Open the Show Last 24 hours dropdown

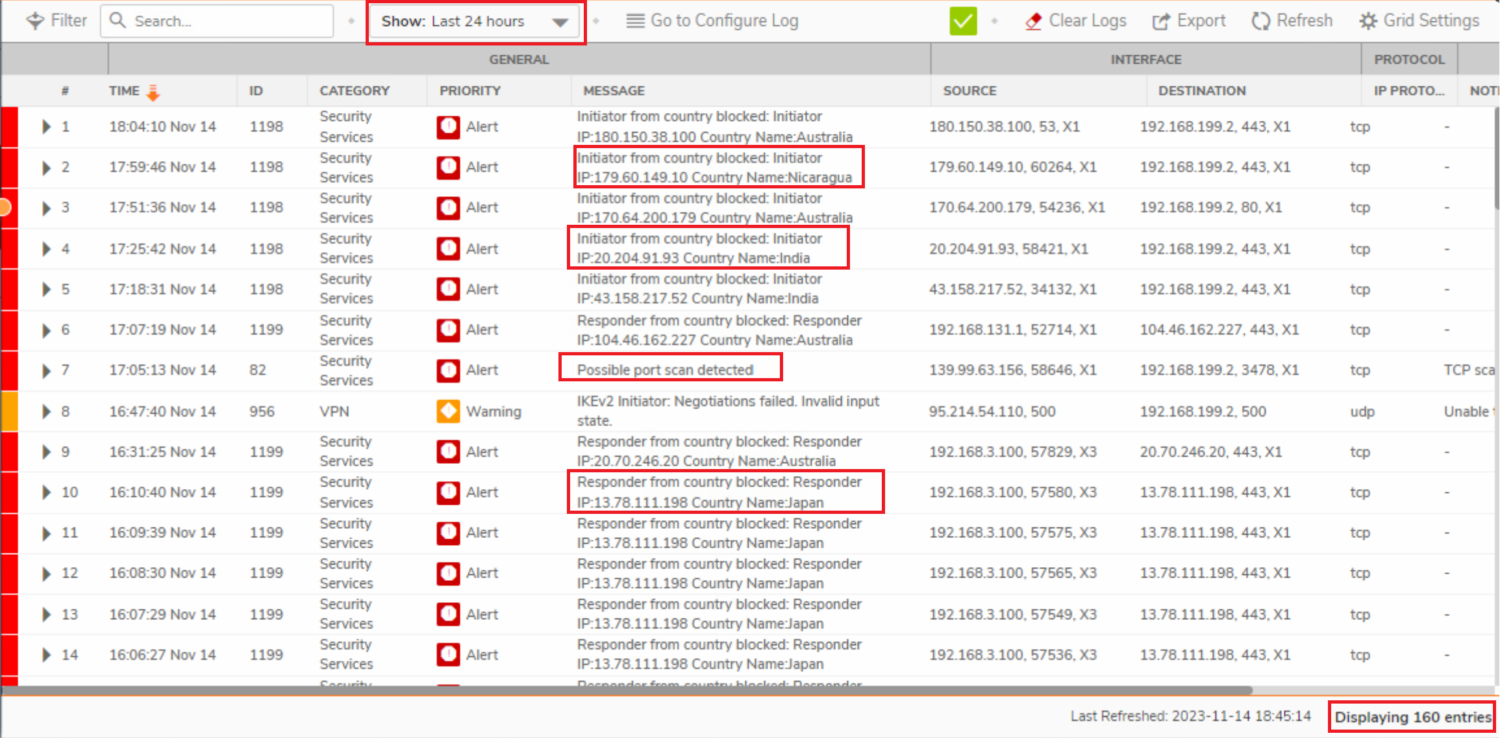(476, 22)
